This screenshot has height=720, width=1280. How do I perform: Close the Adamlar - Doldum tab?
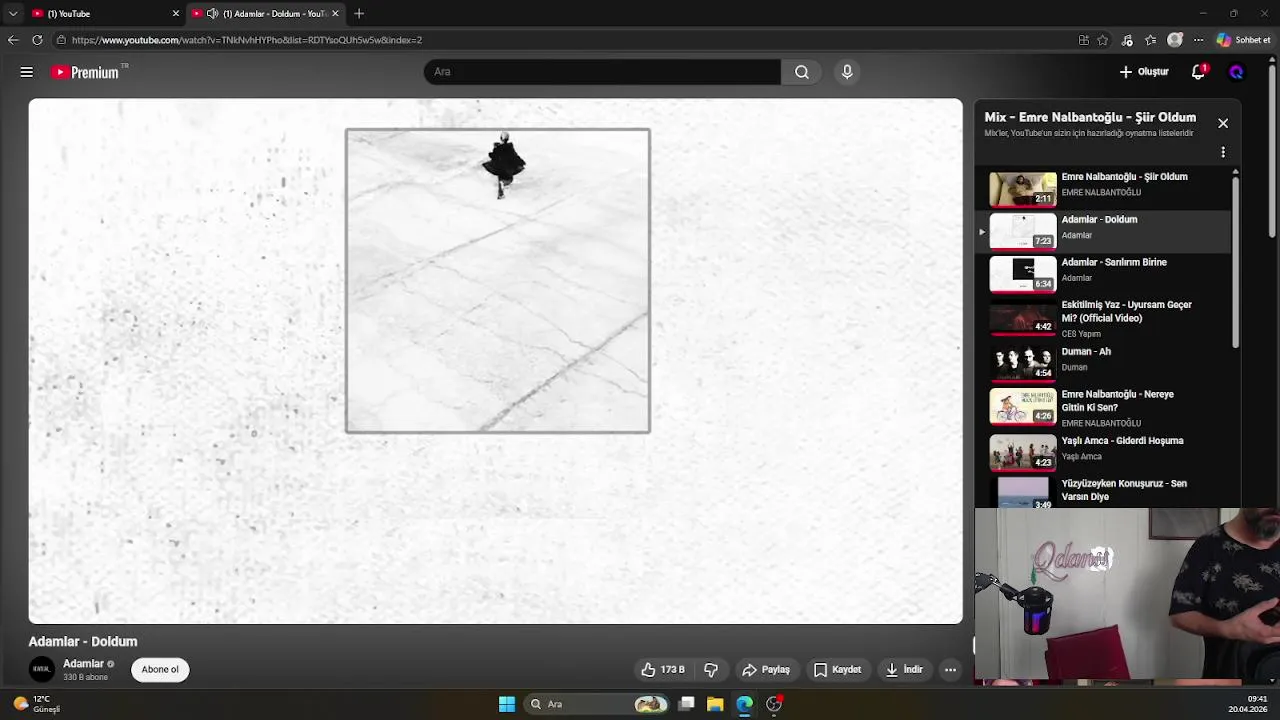pyautogui.click(x=335, y=13)
